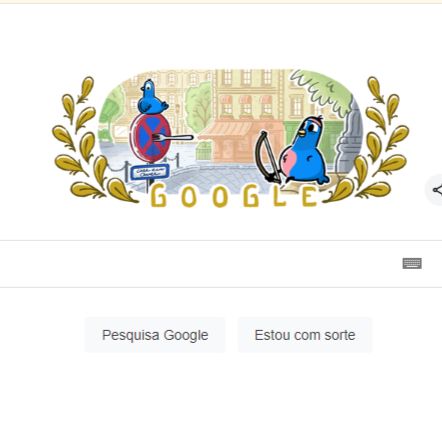The image size is (442, 442).
Task: Click the red and blue no-parking sign
Action: coord(150,138)
